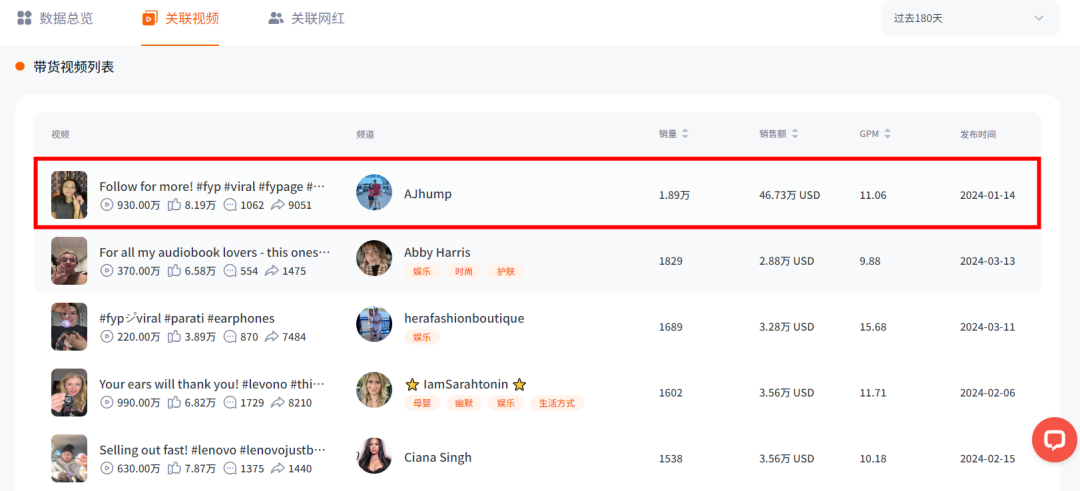Open the 数据总览 tab
Viewport: 1080px width, 491px height.
(x=54, y=19)
